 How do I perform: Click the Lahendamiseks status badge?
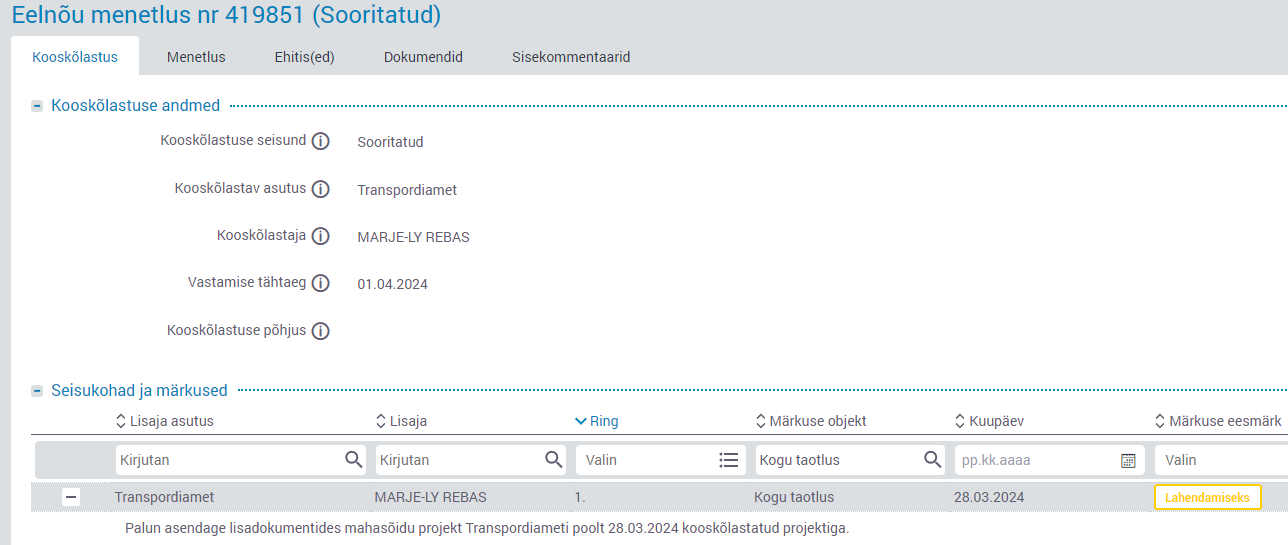click(1207, 497)
